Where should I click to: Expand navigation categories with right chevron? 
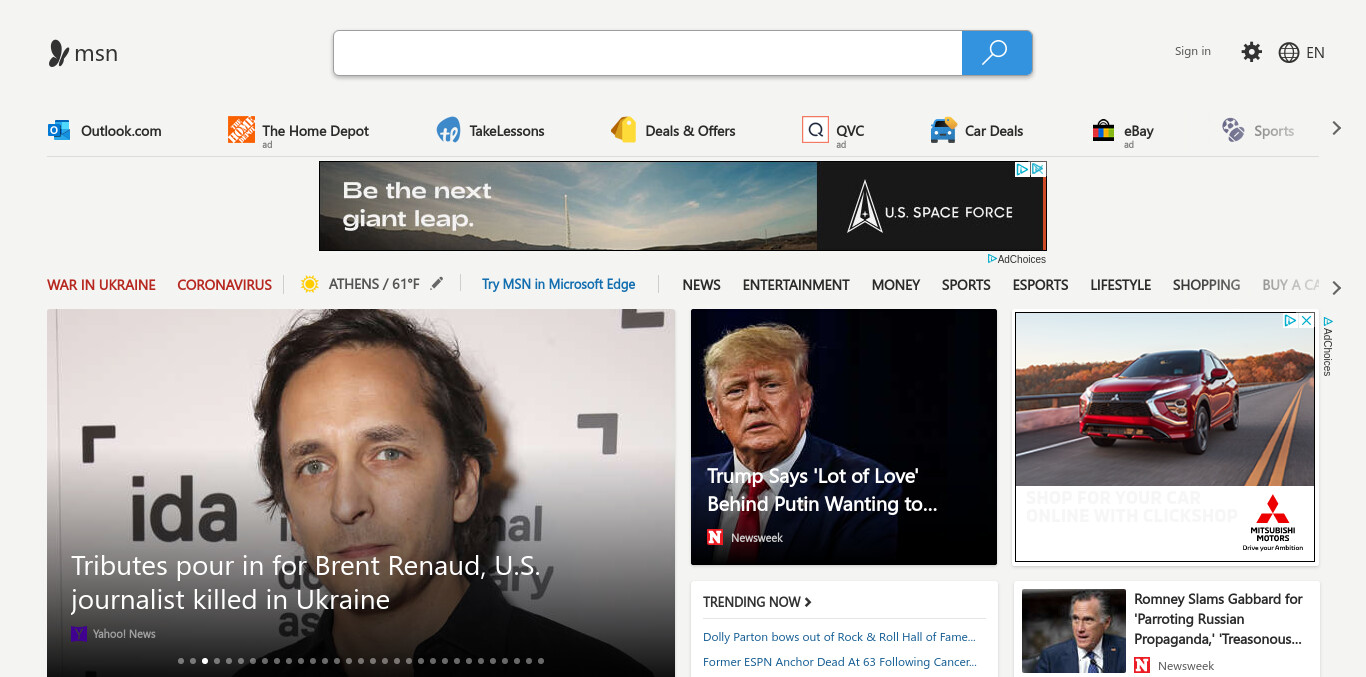tap(1337, 288)
